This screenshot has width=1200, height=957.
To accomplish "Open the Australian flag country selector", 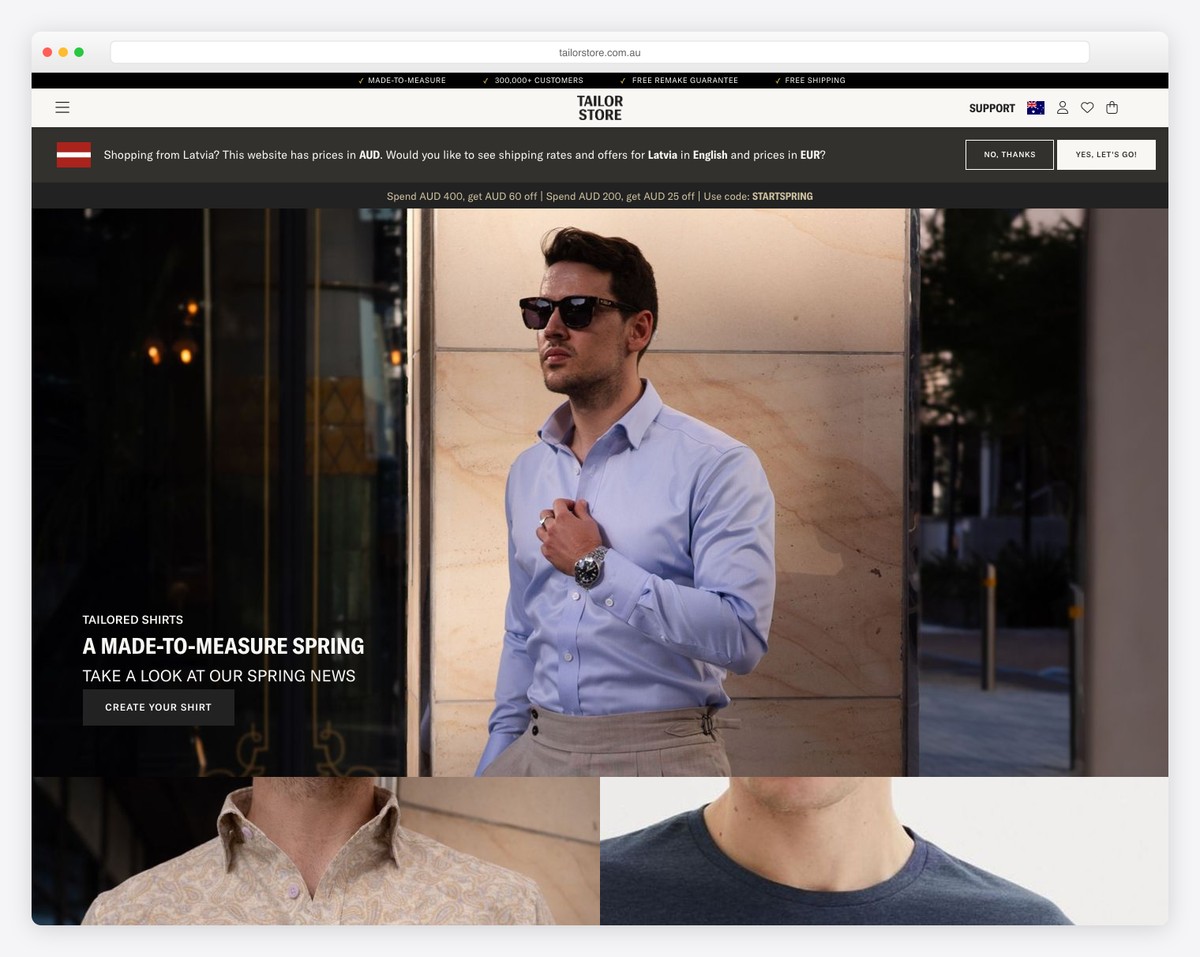I will (x=1035, y=108).
